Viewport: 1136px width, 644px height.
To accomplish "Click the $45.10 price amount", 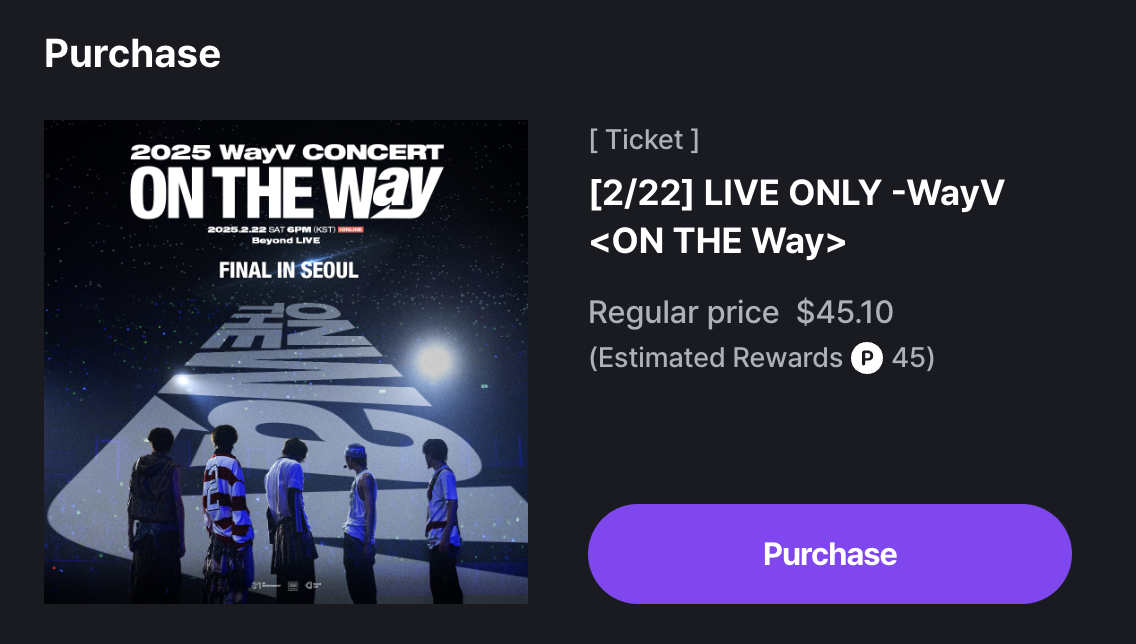I will click(844, 313).
